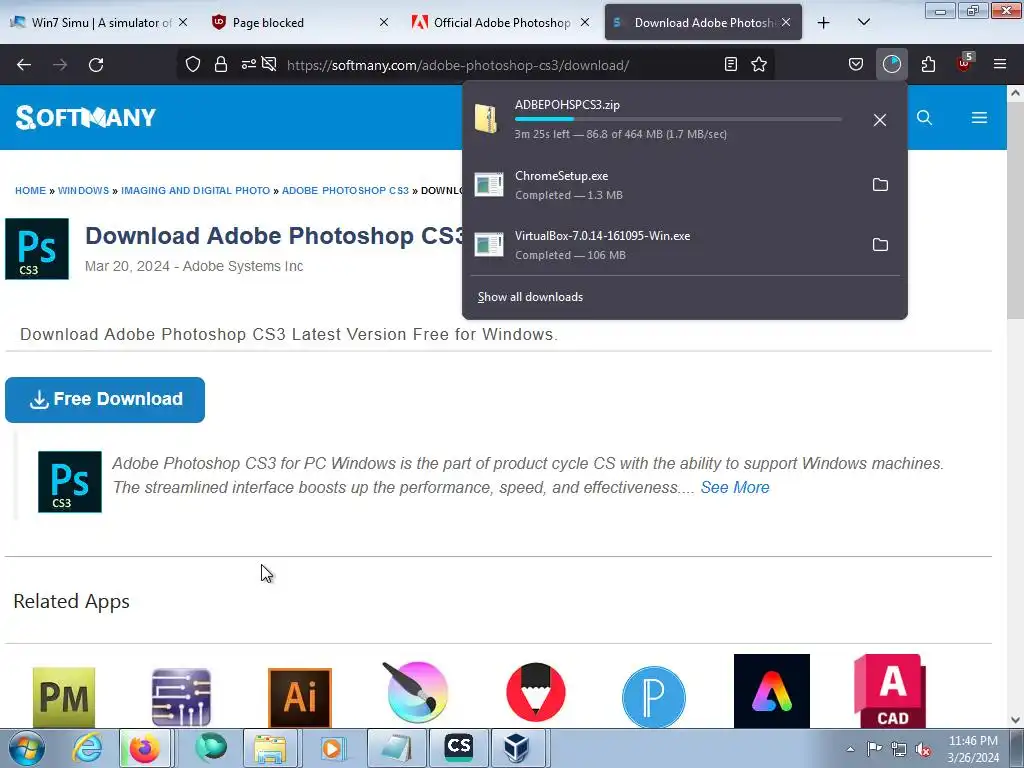
Task: Open the Softmany site hamburger menu
Action: [x=979, y=118]
